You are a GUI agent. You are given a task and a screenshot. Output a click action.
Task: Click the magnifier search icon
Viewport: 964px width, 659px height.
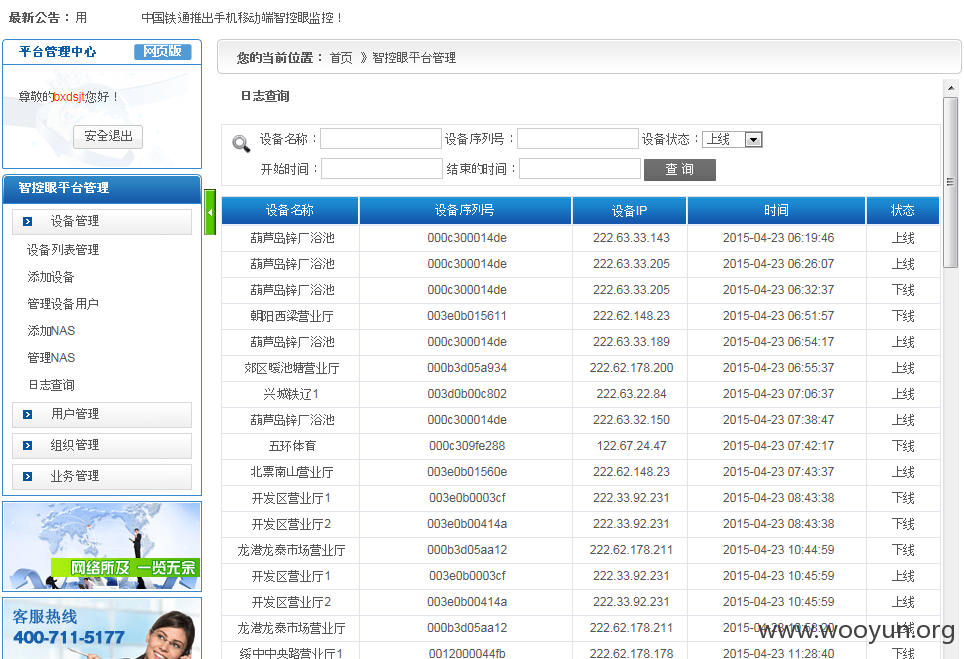point(241,143)
